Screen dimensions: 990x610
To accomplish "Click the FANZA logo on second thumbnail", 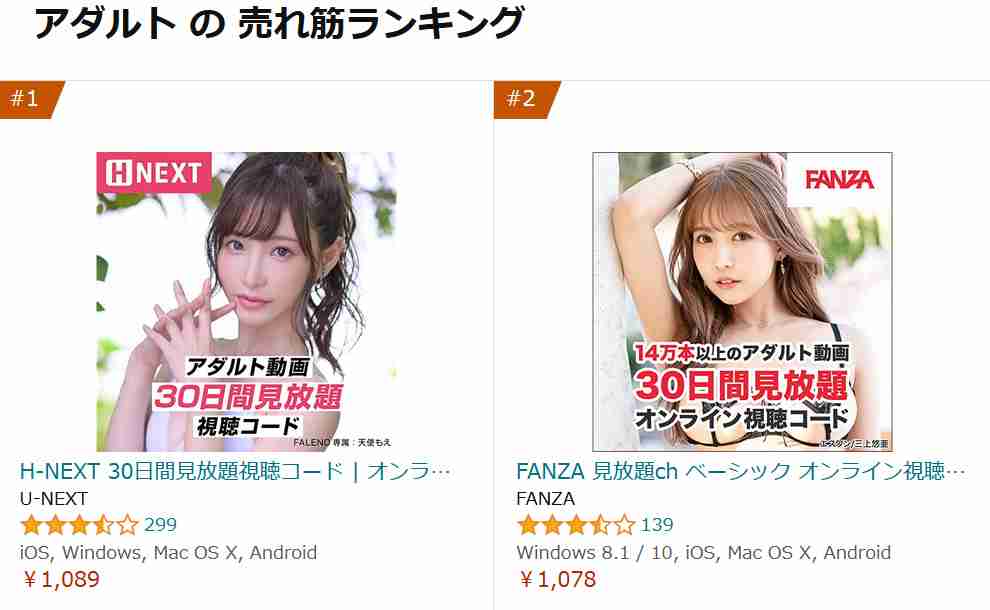I will click(839, 180).
